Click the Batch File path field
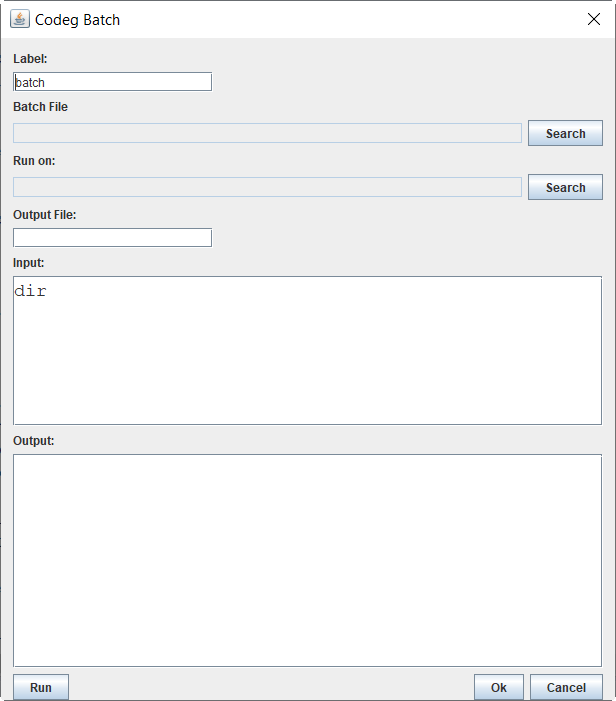Image resolution: width=616 pixels, height=701 pixels. [x=267, y=133]
